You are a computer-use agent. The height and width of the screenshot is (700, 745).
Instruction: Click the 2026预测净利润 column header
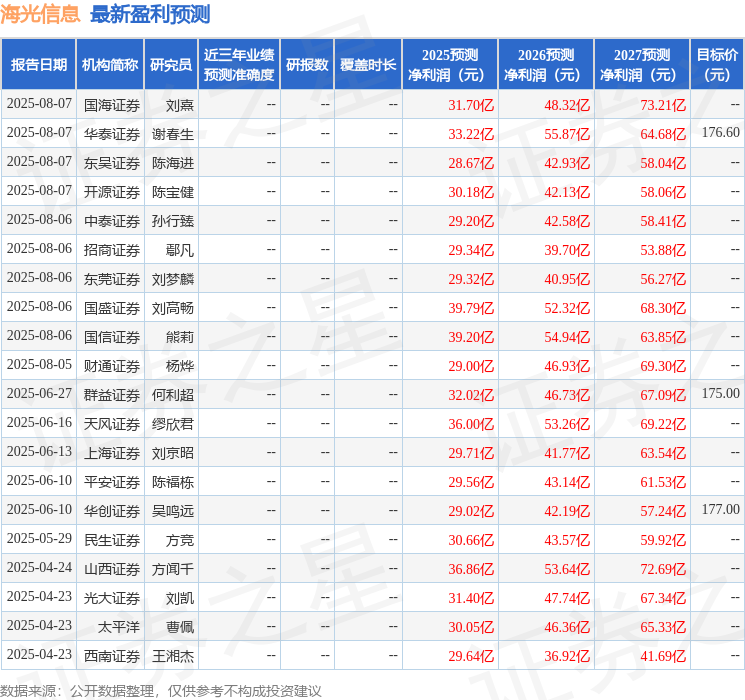[545, 65]
